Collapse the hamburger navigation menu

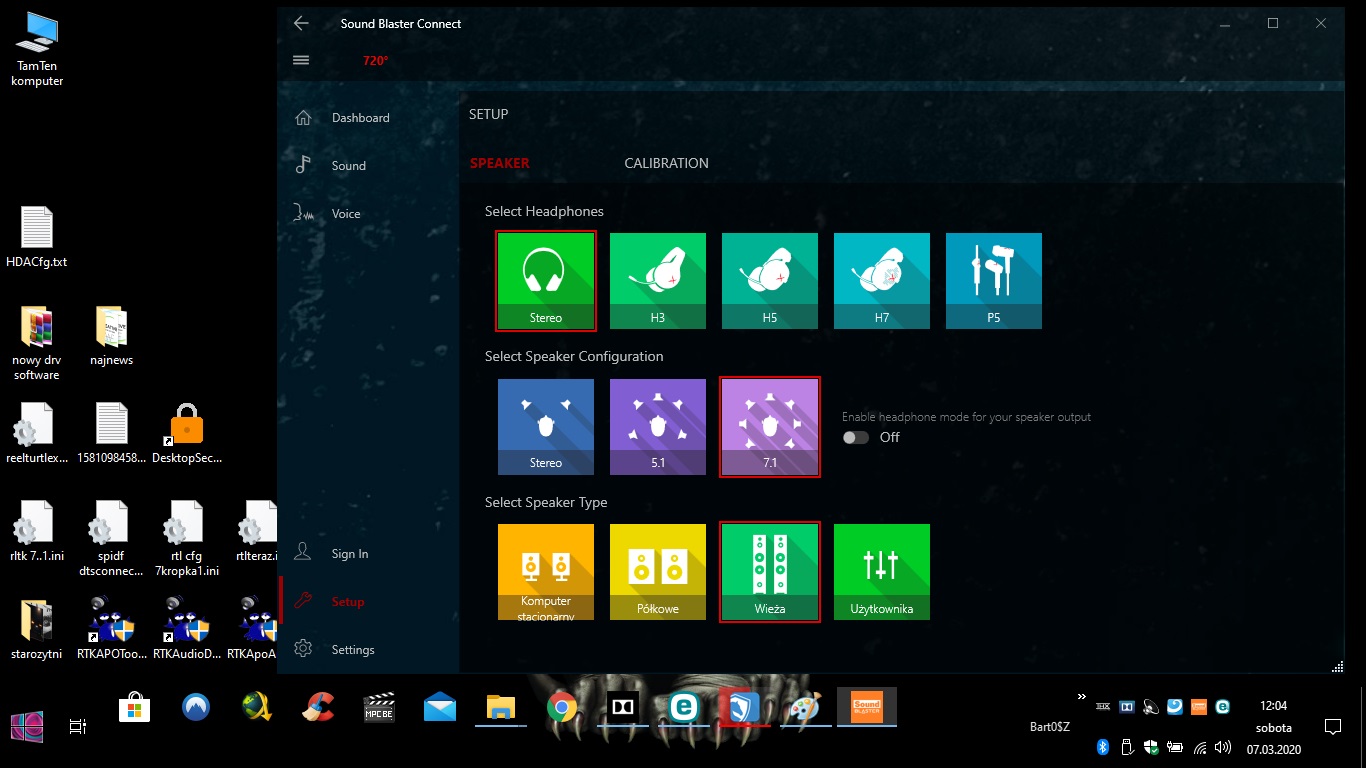[301, 60]
